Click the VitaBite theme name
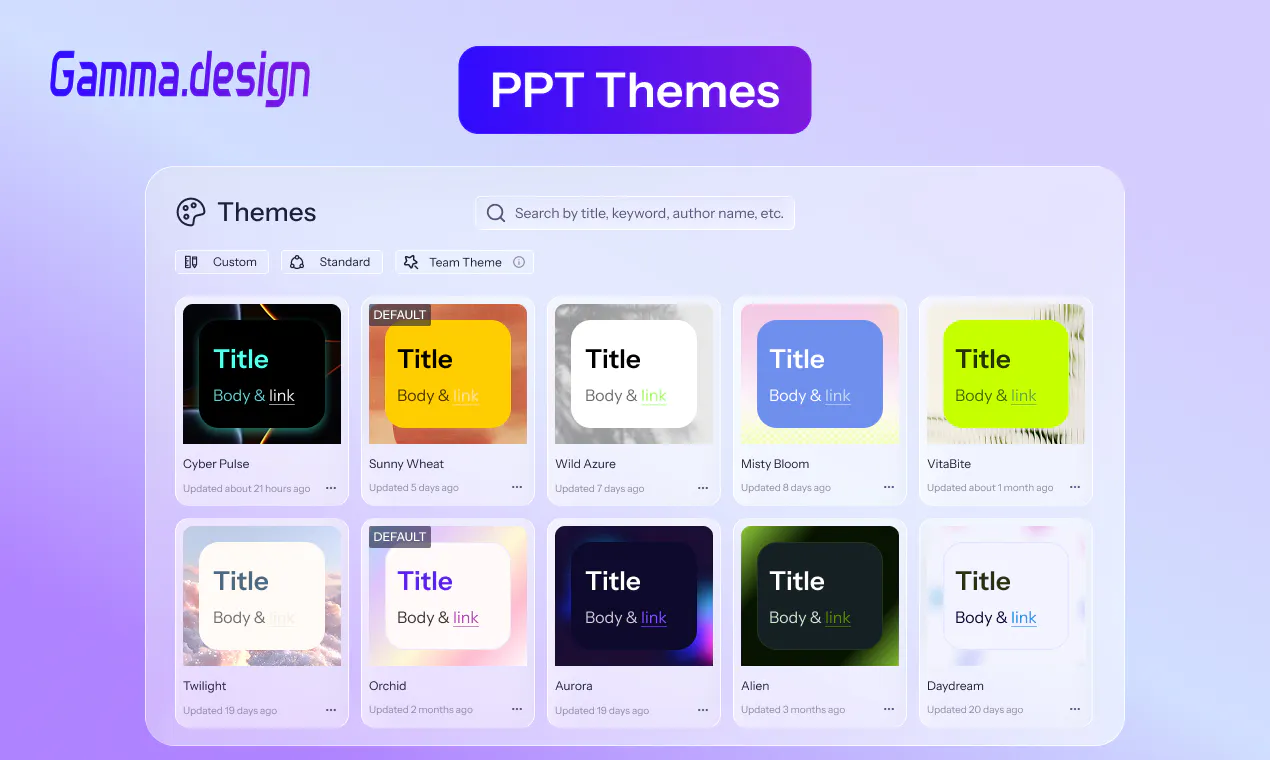Screen dimensions: 1270x760 click(x=949, y=464)
